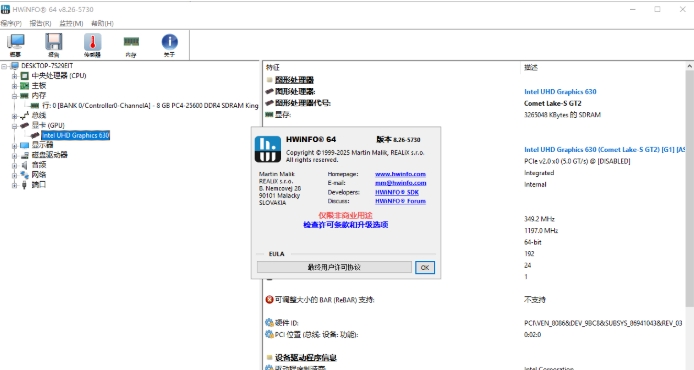Viewport: 694px width, 370px height.
Task: Open the 帮助(H) menu
Action: (102, 23)
